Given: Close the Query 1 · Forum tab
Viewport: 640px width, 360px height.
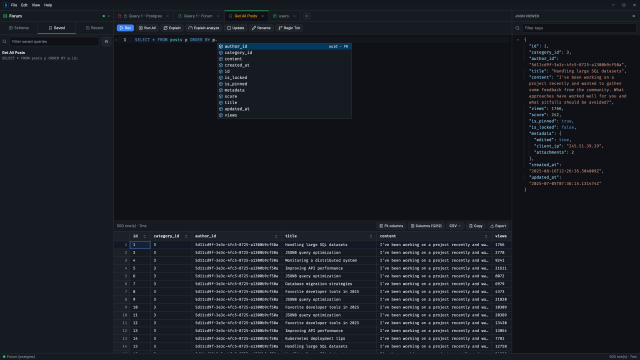Looking at the screenshot, I should (218, 16).
